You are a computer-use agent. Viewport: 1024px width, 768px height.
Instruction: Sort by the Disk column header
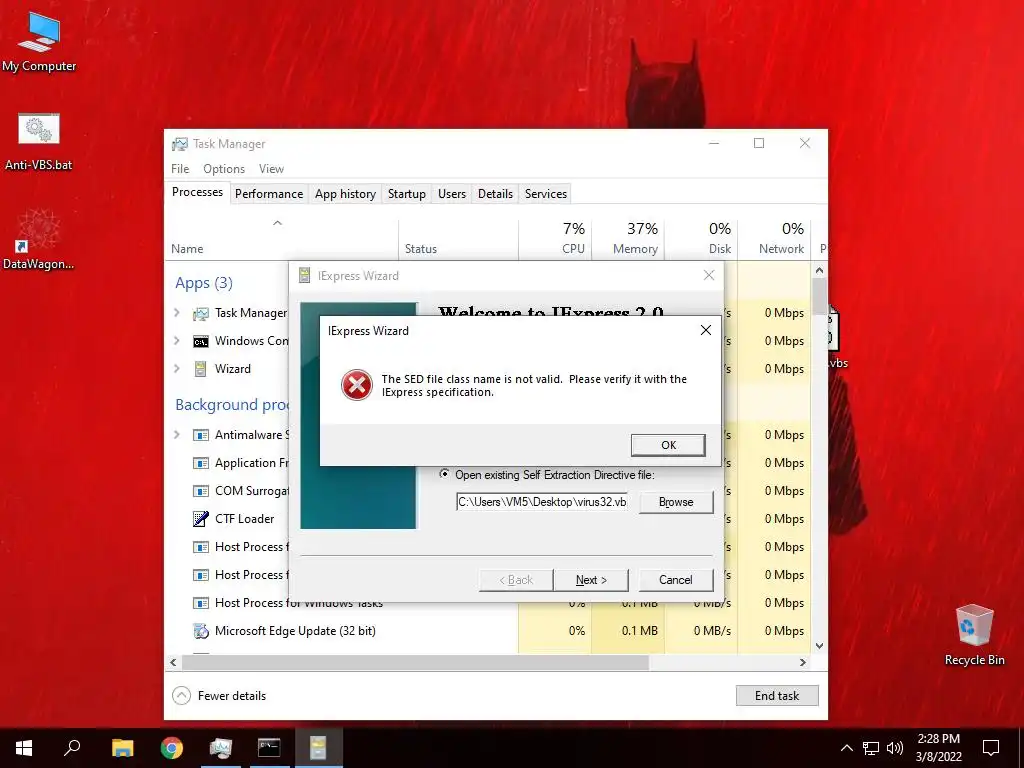[x=701, y=239]
